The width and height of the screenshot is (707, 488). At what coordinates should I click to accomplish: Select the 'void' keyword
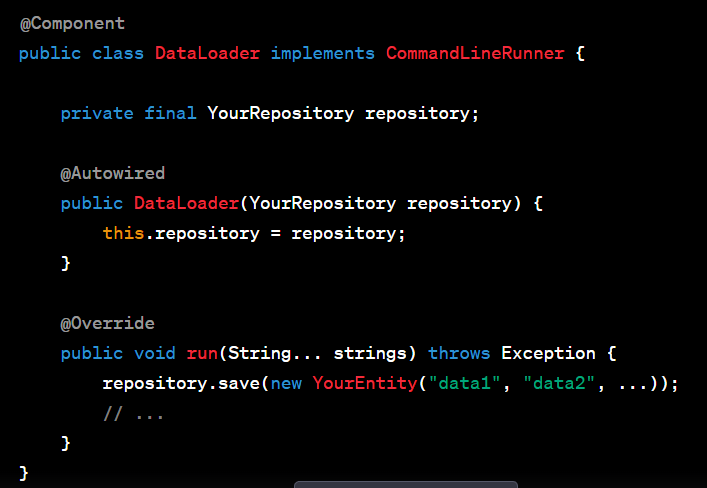pyautogui.click(x=155, y=353)
